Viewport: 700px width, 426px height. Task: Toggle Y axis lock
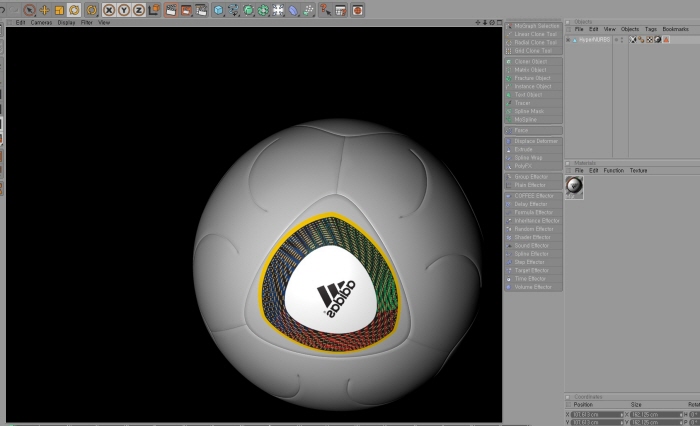coord(124,10)
